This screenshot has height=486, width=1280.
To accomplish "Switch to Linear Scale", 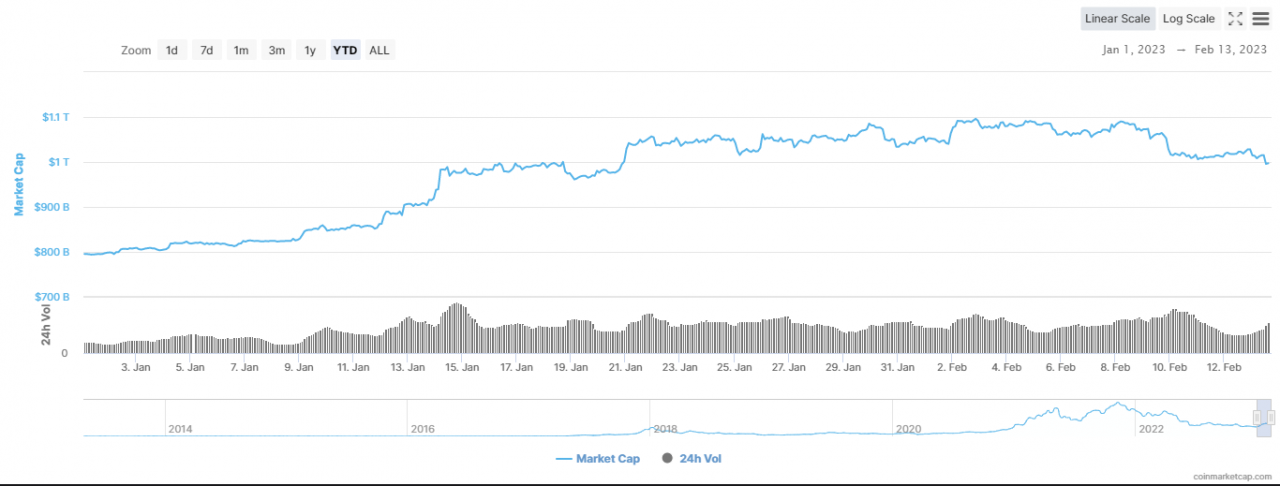I will pos(1118,19).
